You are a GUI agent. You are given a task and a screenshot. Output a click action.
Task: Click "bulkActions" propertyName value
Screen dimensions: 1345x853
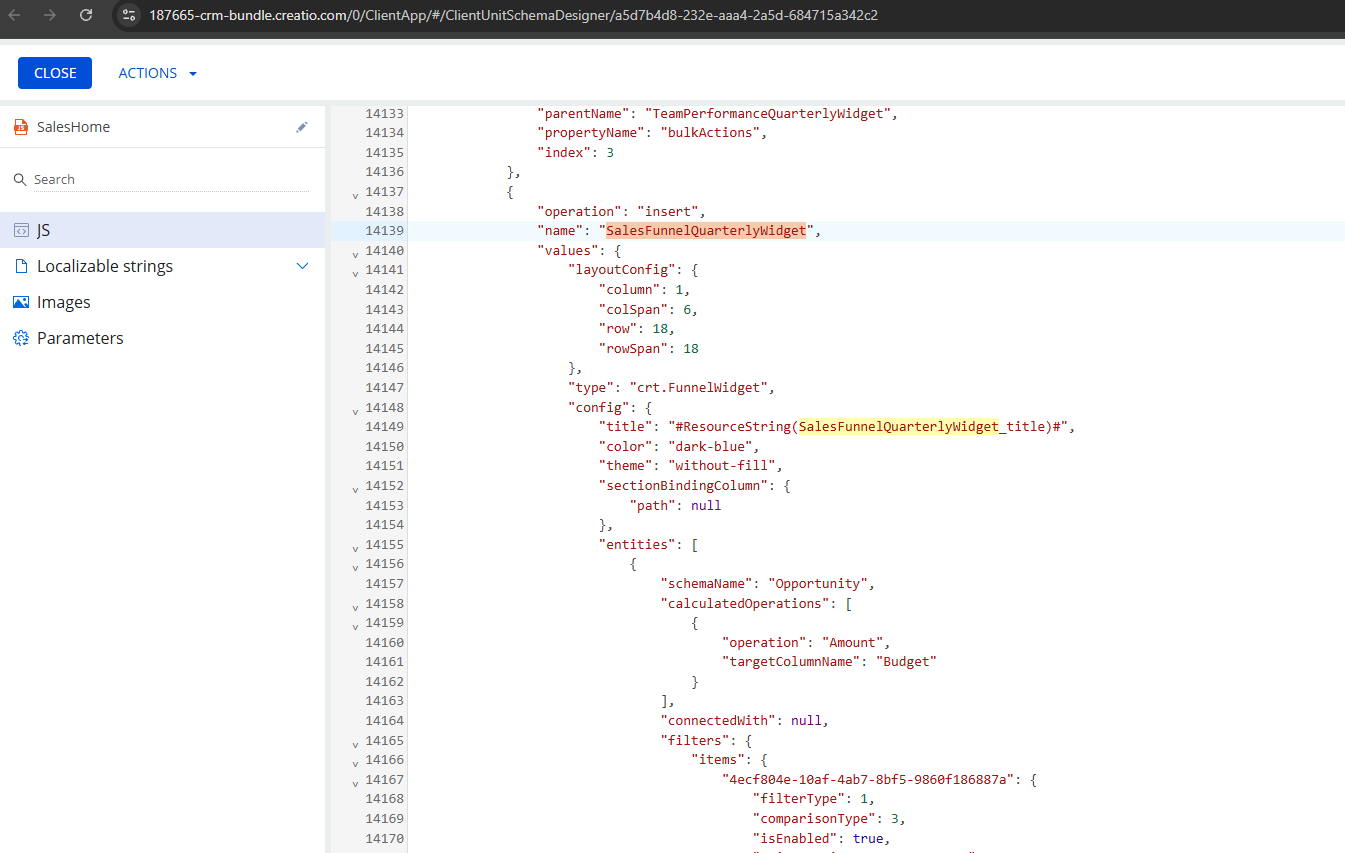[710, 133]
